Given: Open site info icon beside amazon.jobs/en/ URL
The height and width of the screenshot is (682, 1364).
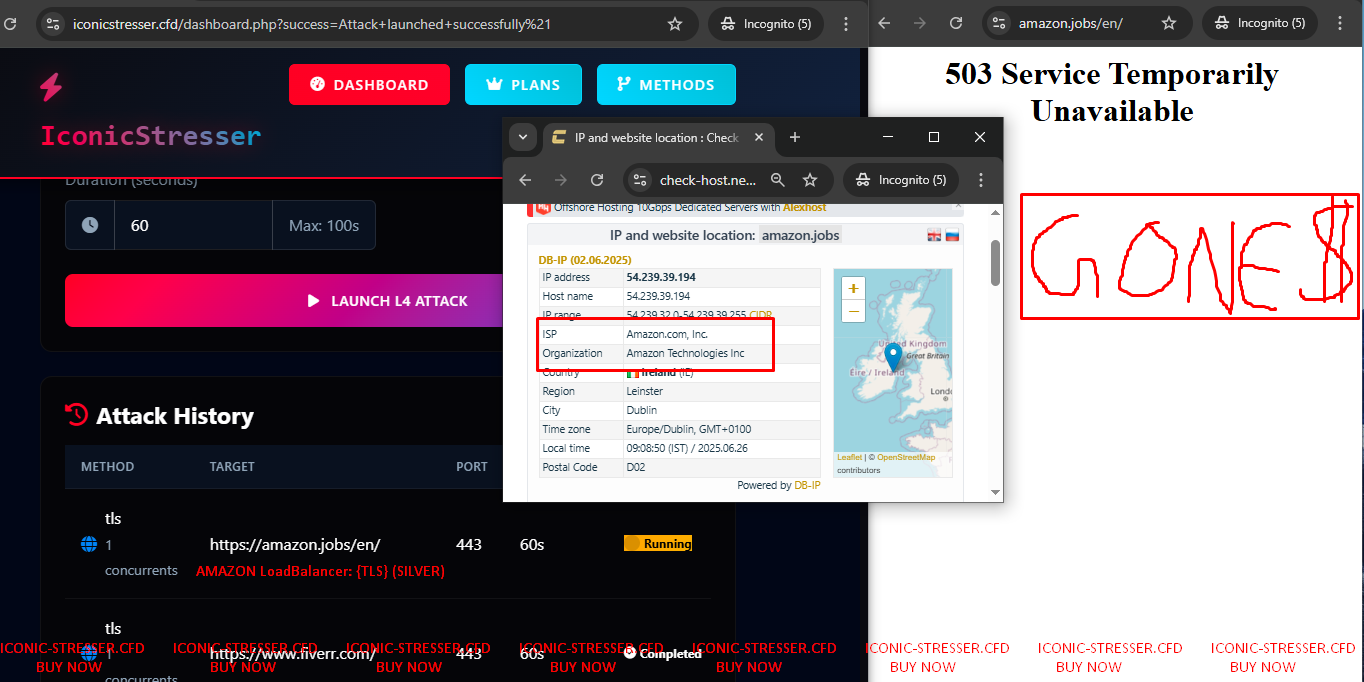Looking at the screenshot, I should tap(999, 23).
